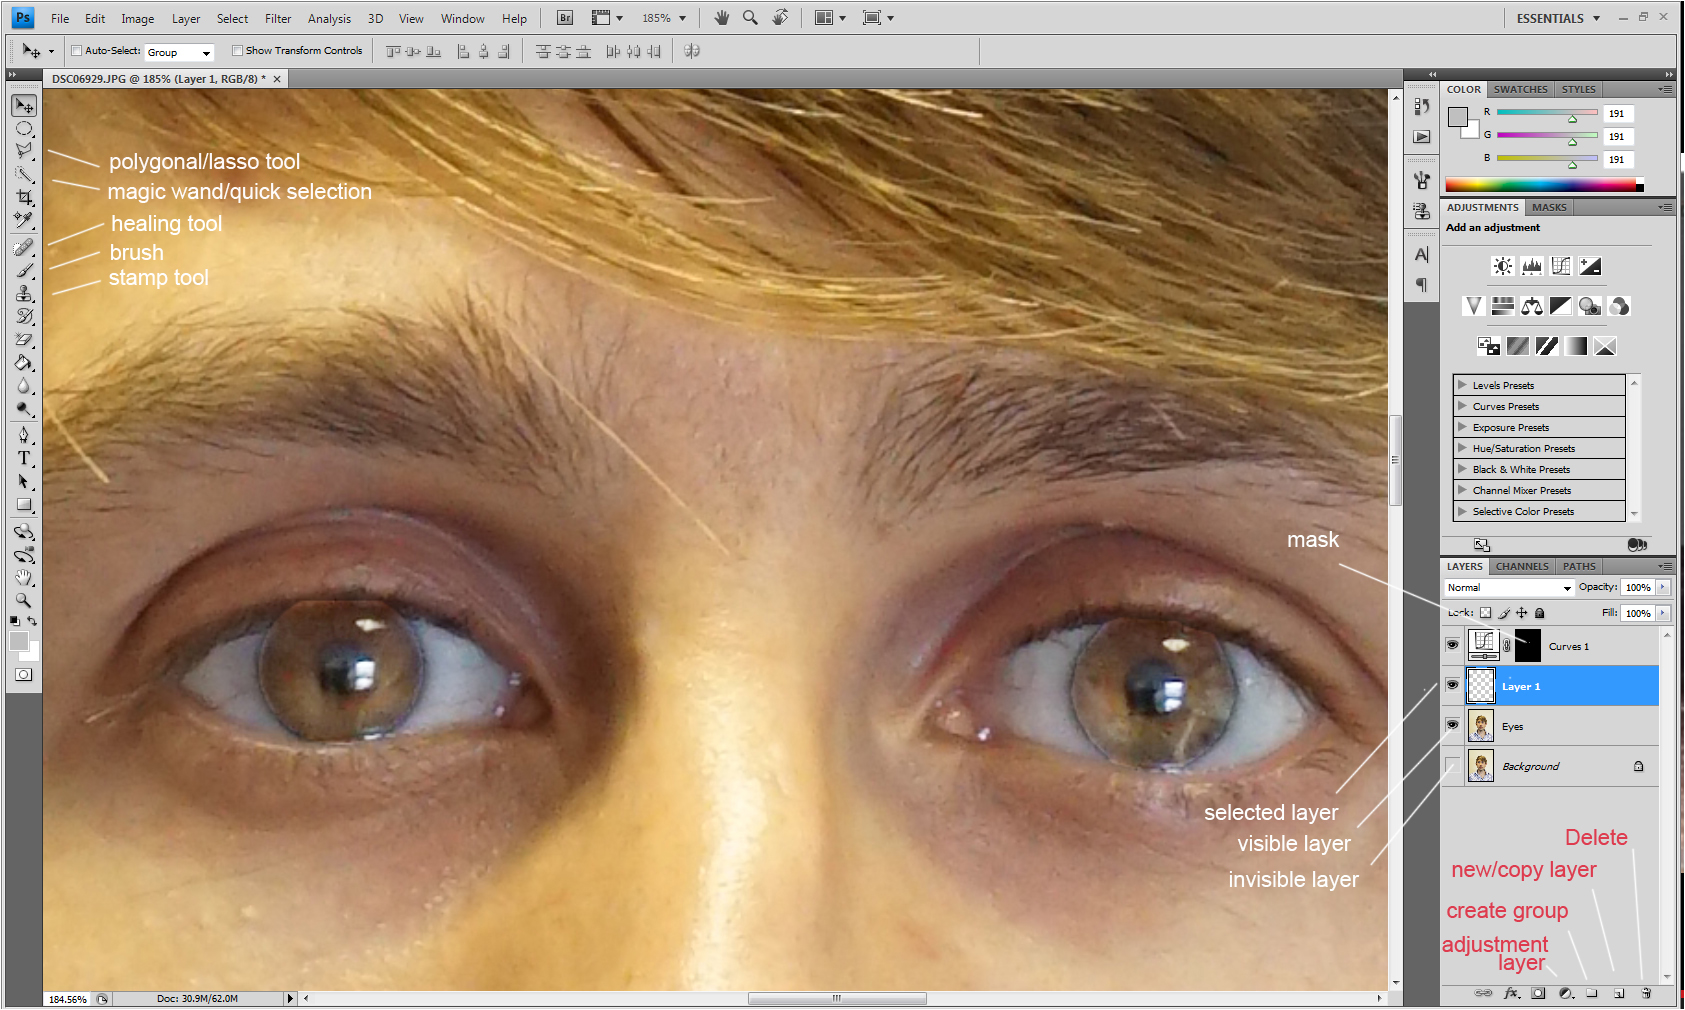
Task: Toggle Quick Mask mode
Action: 24,675
